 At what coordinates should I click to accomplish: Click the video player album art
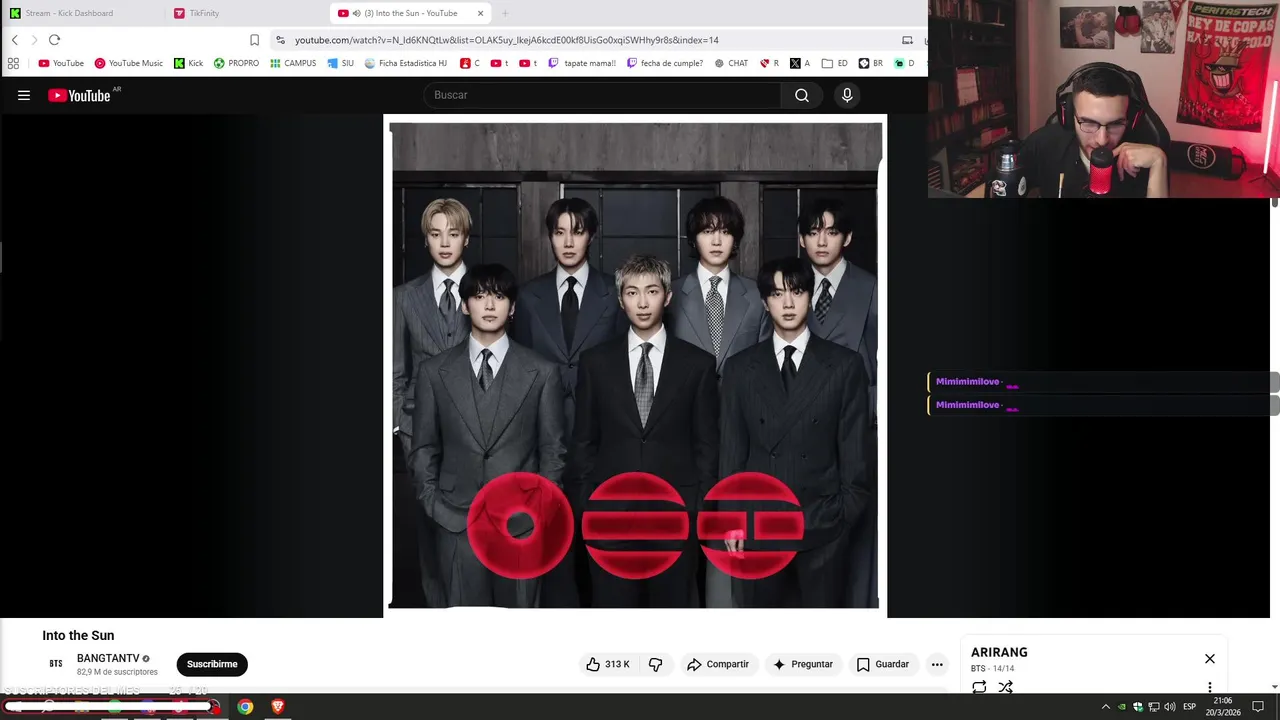click(x=635, y=365)
